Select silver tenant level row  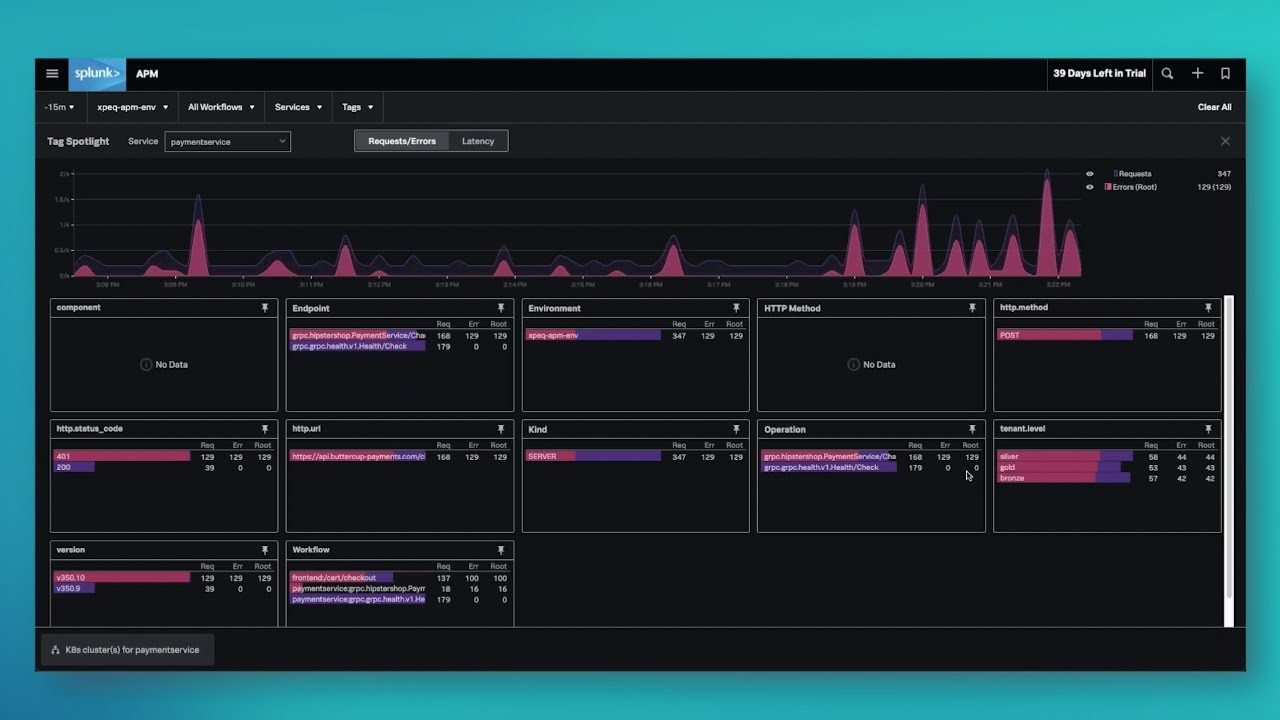(x=1107, y=457)
